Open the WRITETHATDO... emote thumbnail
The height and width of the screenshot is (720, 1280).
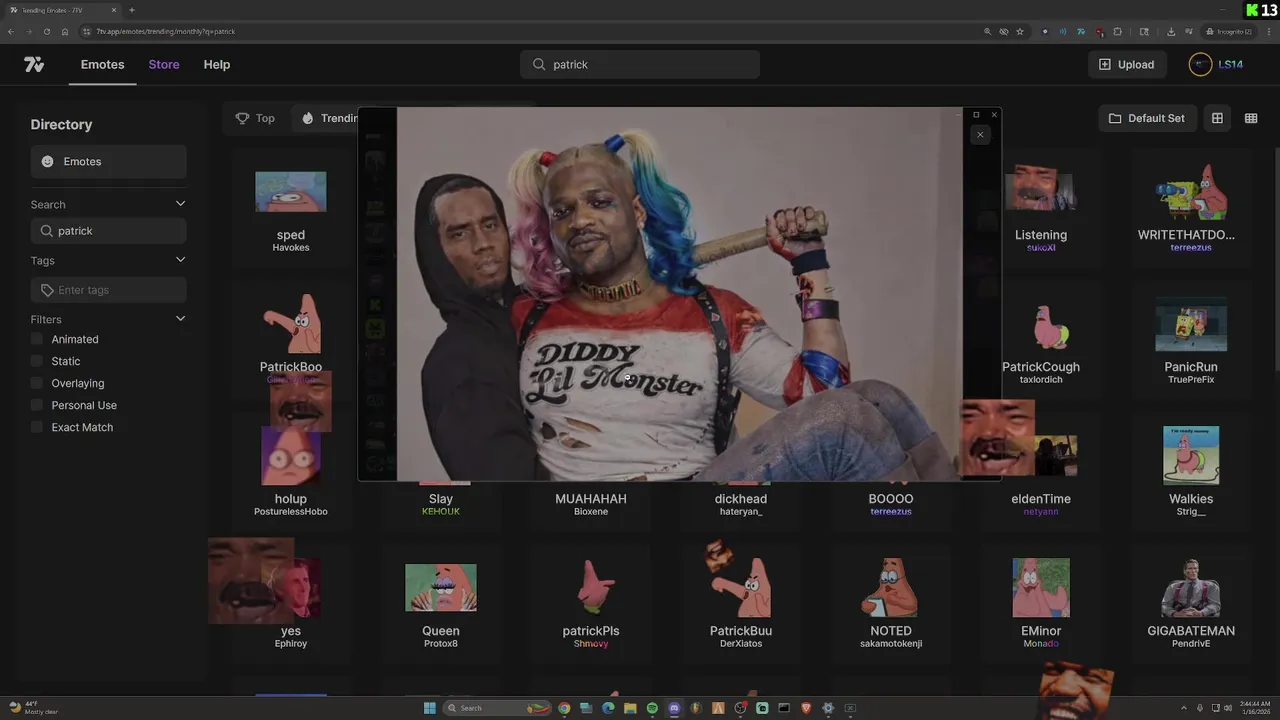[x=1191, y=192]
